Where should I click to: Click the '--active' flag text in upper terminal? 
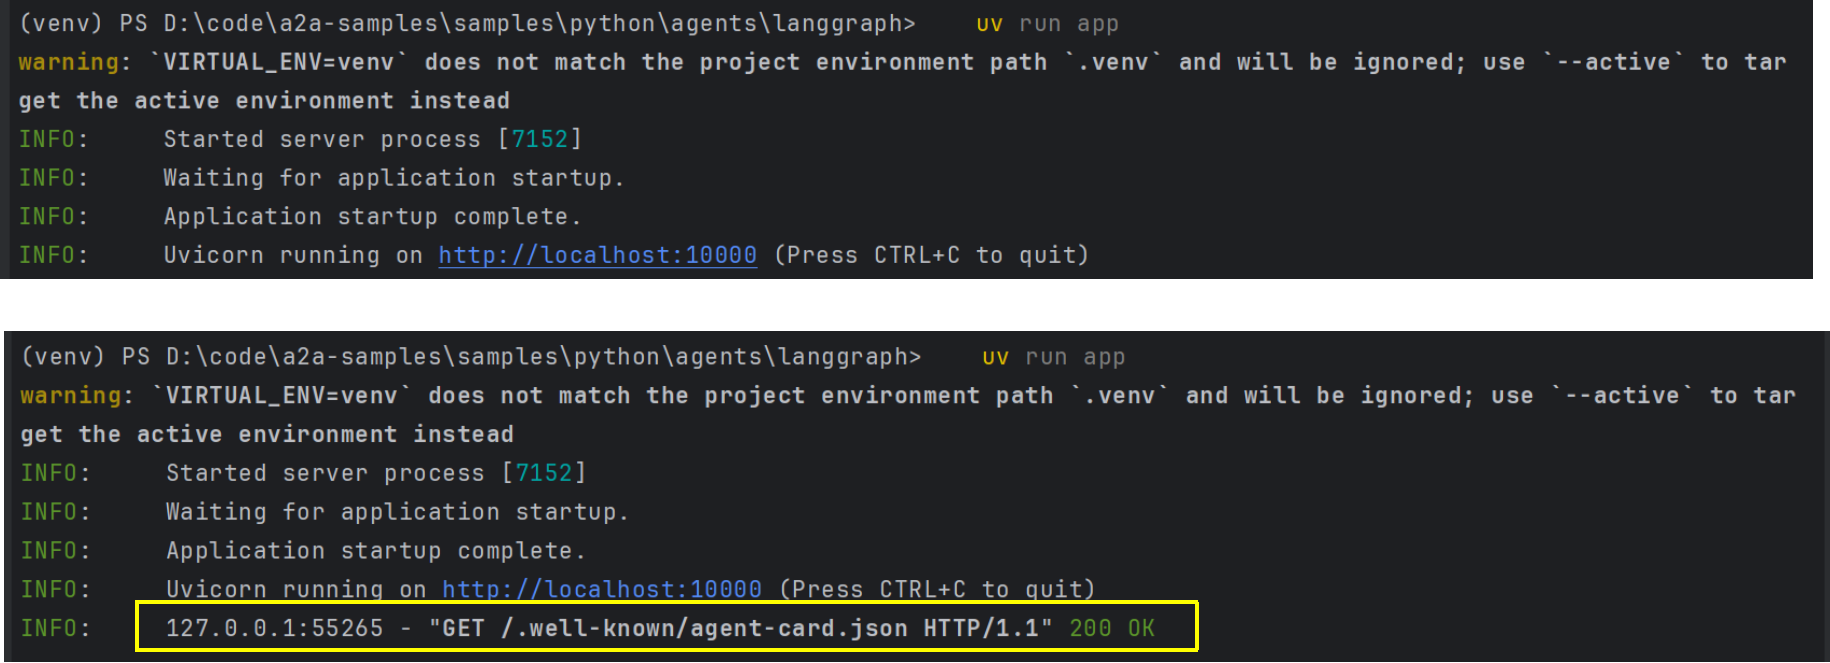point(1613,62)
